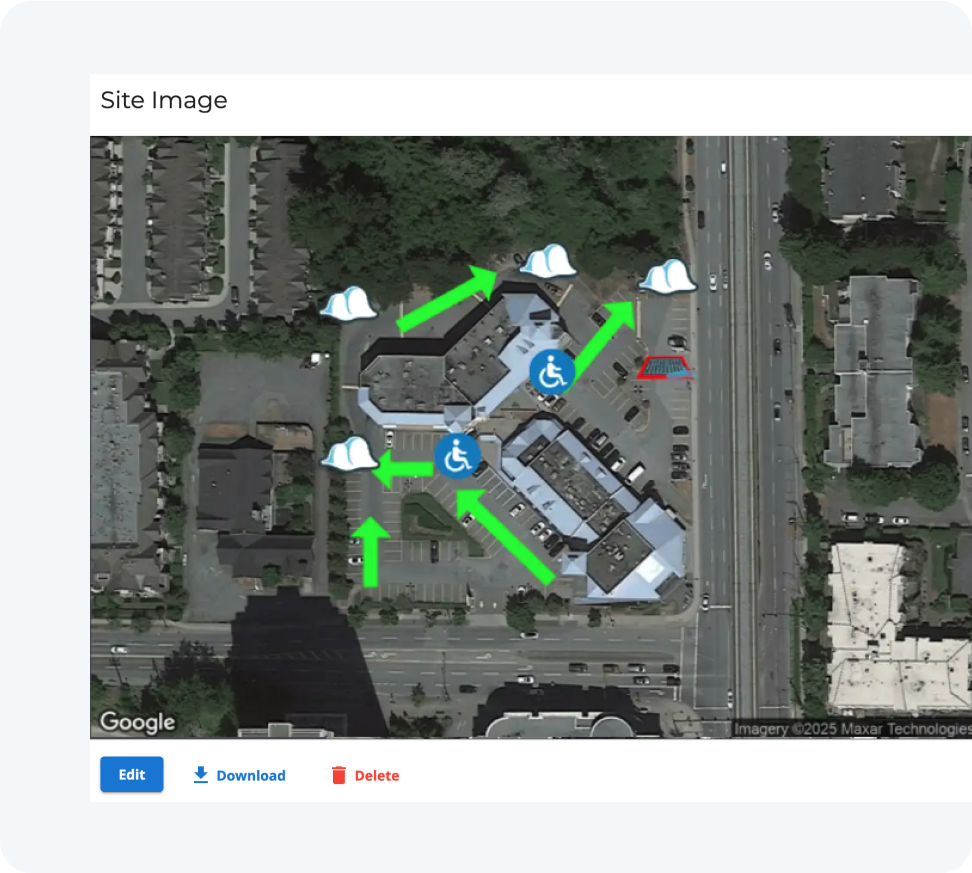Select the snow pile icon north of the building
This screenshot has height=873, width=972.
(547, 260)
